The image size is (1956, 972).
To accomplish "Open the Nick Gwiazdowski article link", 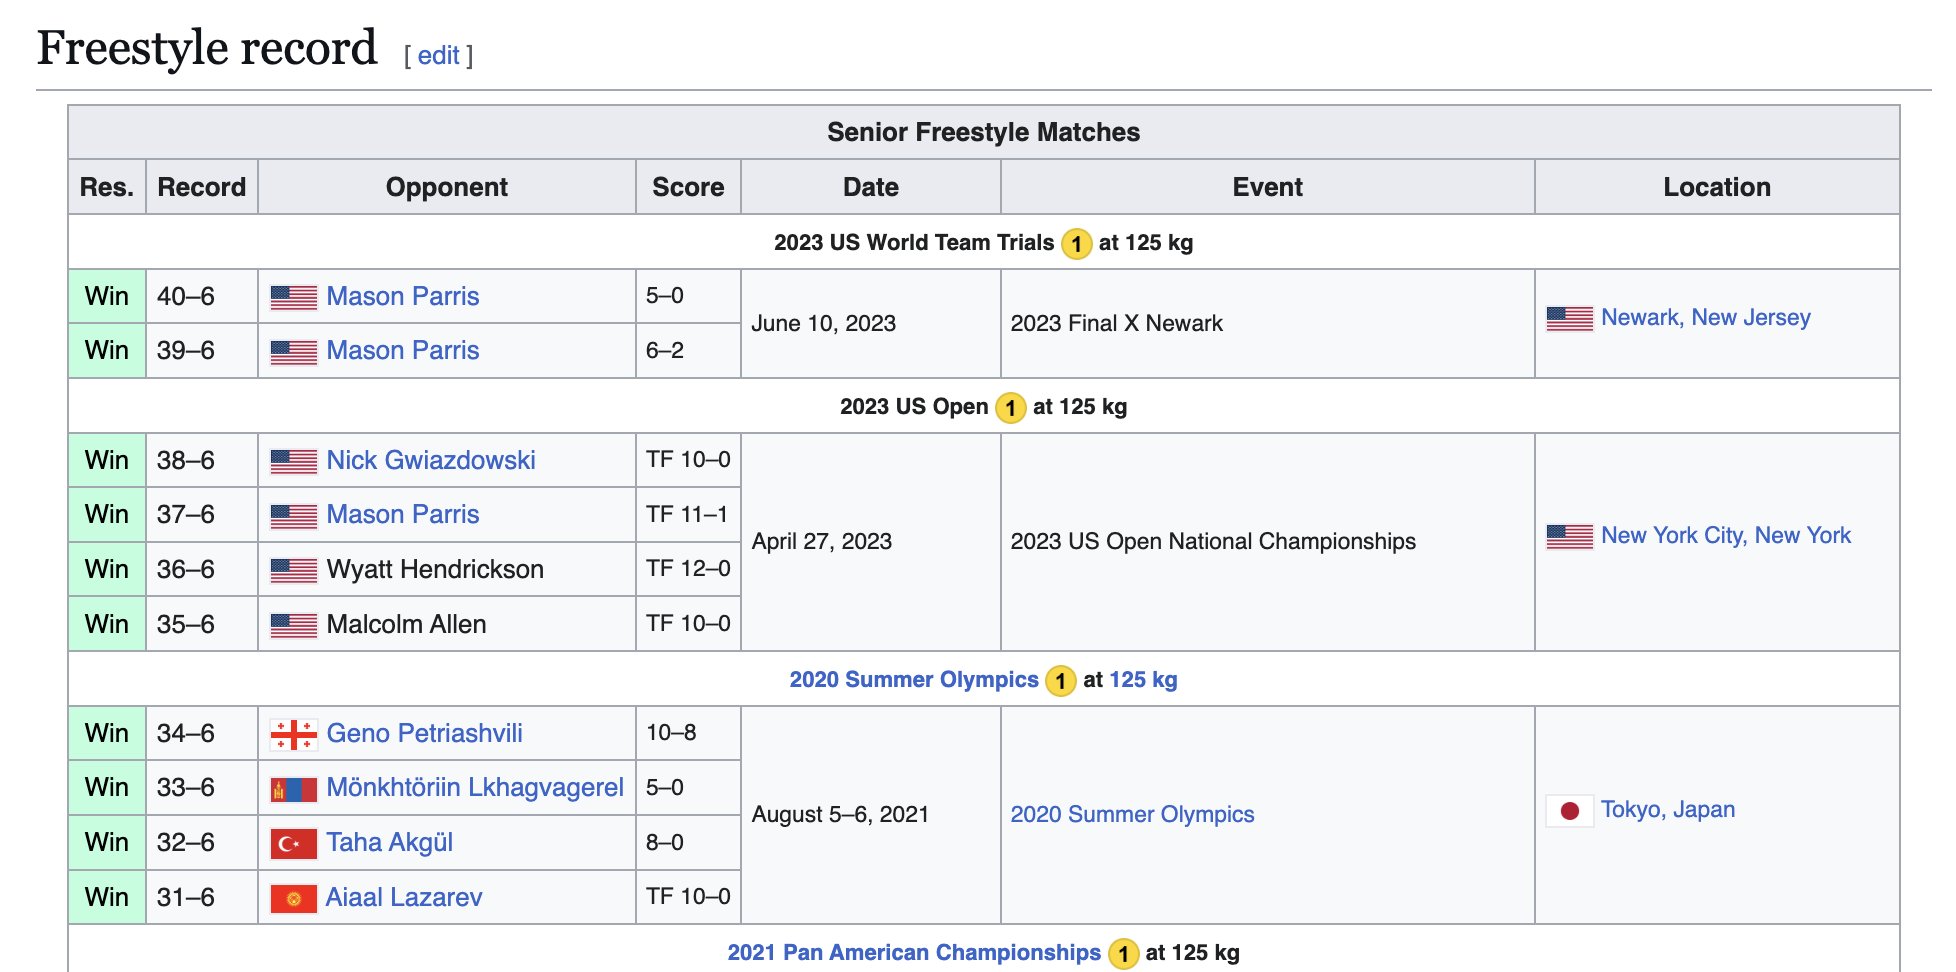I will coord(431,460).
